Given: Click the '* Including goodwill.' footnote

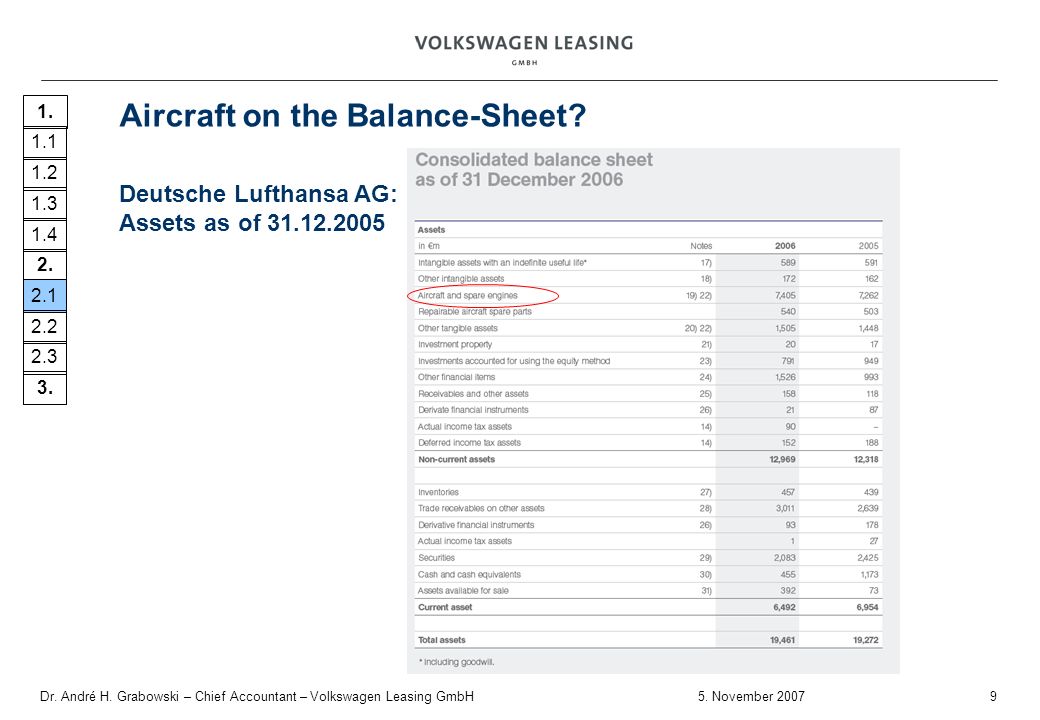Looking at the screenshot, I should (456, 662).
